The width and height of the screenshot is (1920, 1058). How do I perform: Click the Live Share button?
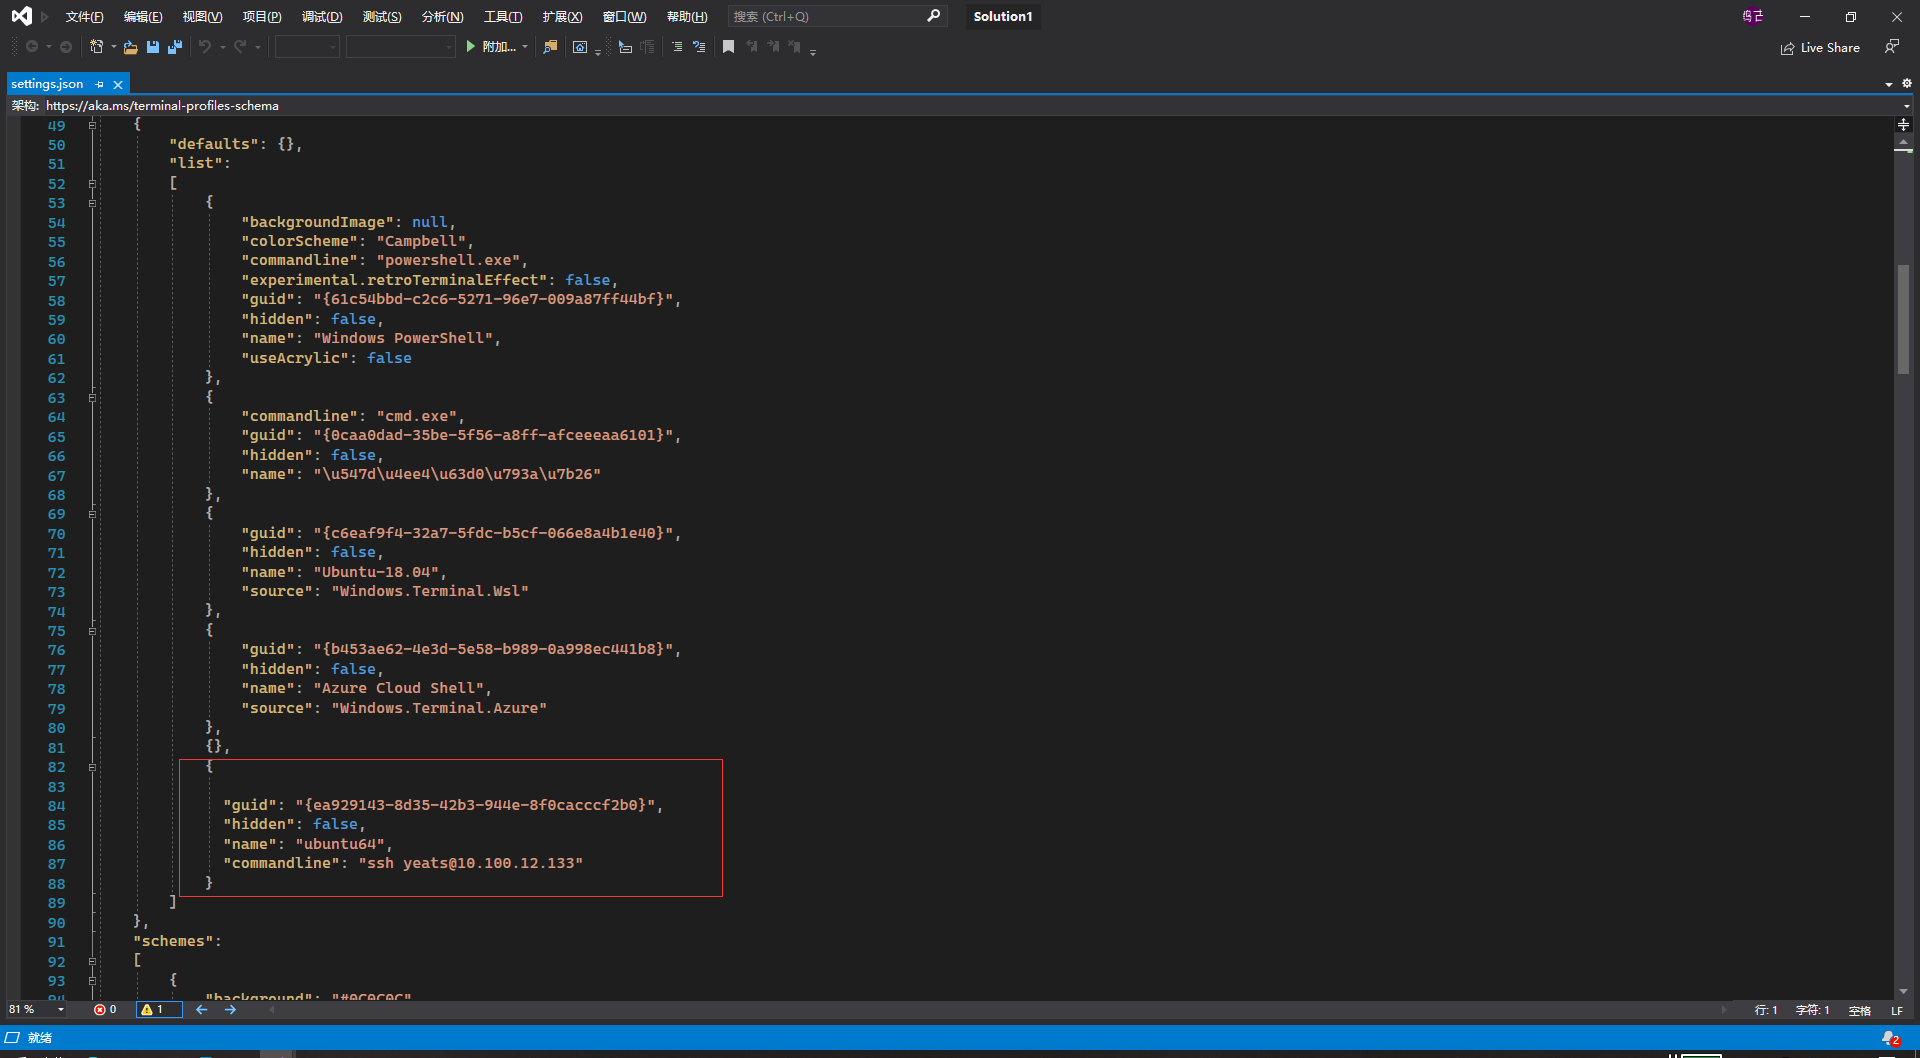(1820, 48)
